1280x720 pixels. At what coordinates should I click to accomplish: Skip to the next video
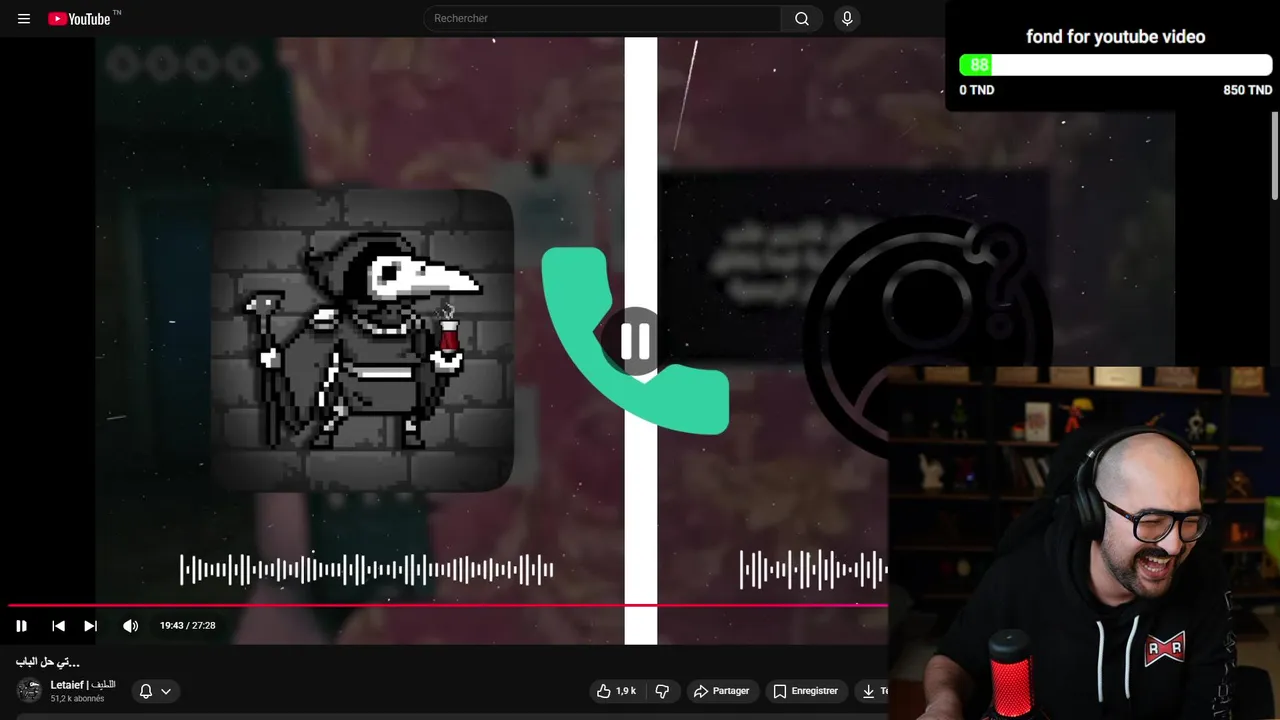(x=90, y=625)
